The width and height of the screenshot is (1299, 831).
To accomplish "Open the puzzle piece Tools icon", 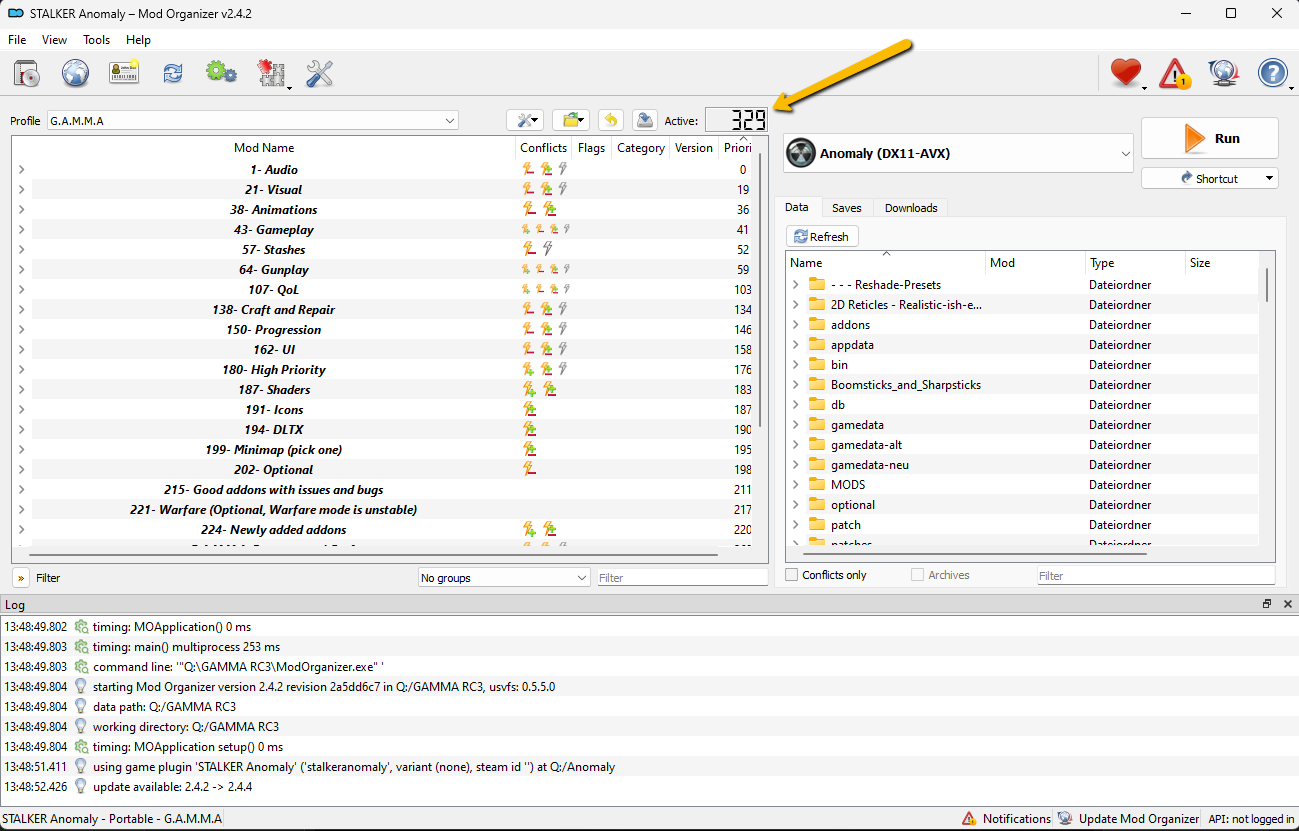I will [x=271, y=73].
